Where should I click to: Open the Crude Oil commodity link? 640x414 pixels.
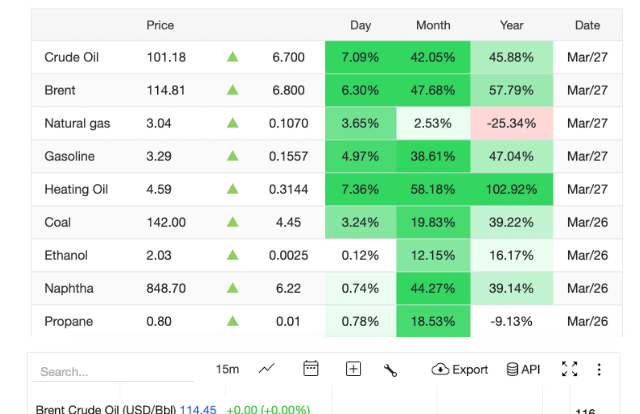(71, 57)
